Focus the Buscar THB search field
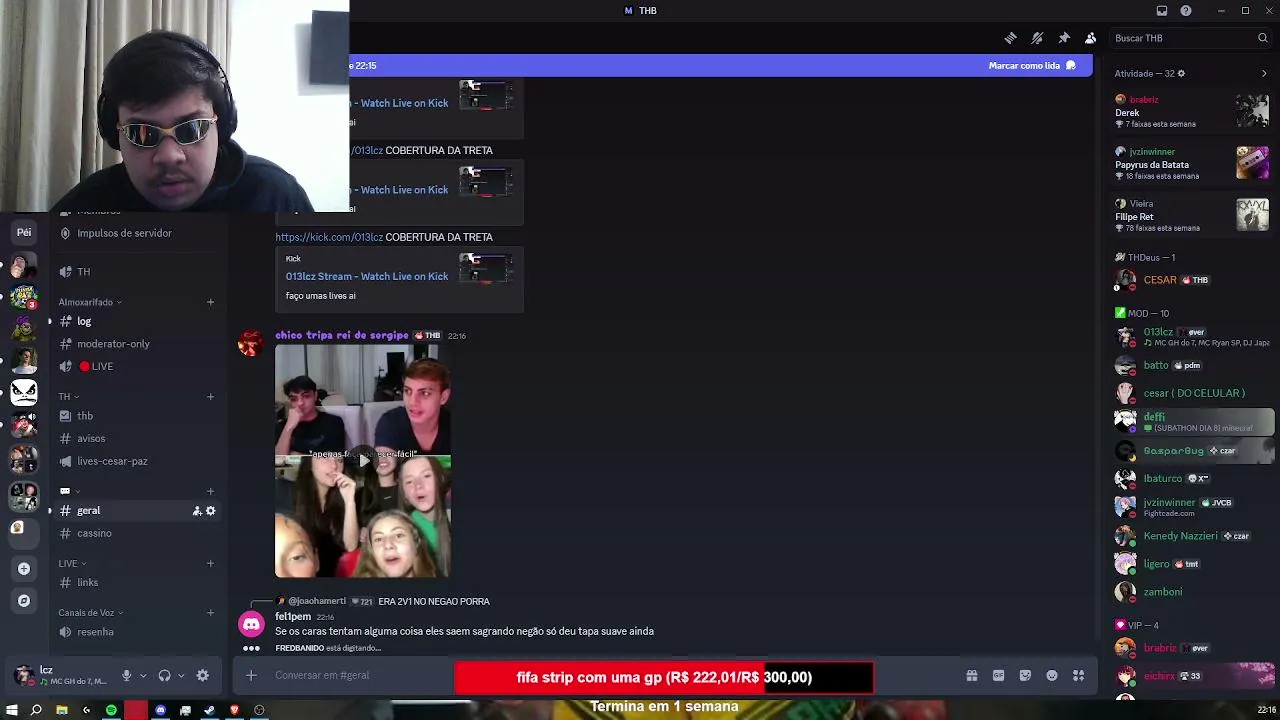 (1190, 38)
